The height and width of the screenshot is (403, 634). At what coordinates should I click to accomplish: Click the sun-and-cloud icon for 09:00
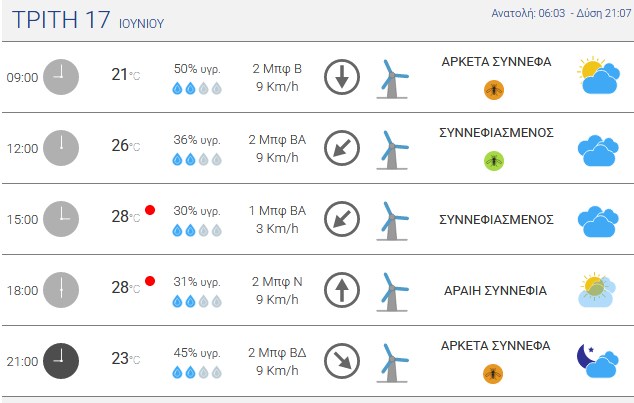click(x=598, y=76)
